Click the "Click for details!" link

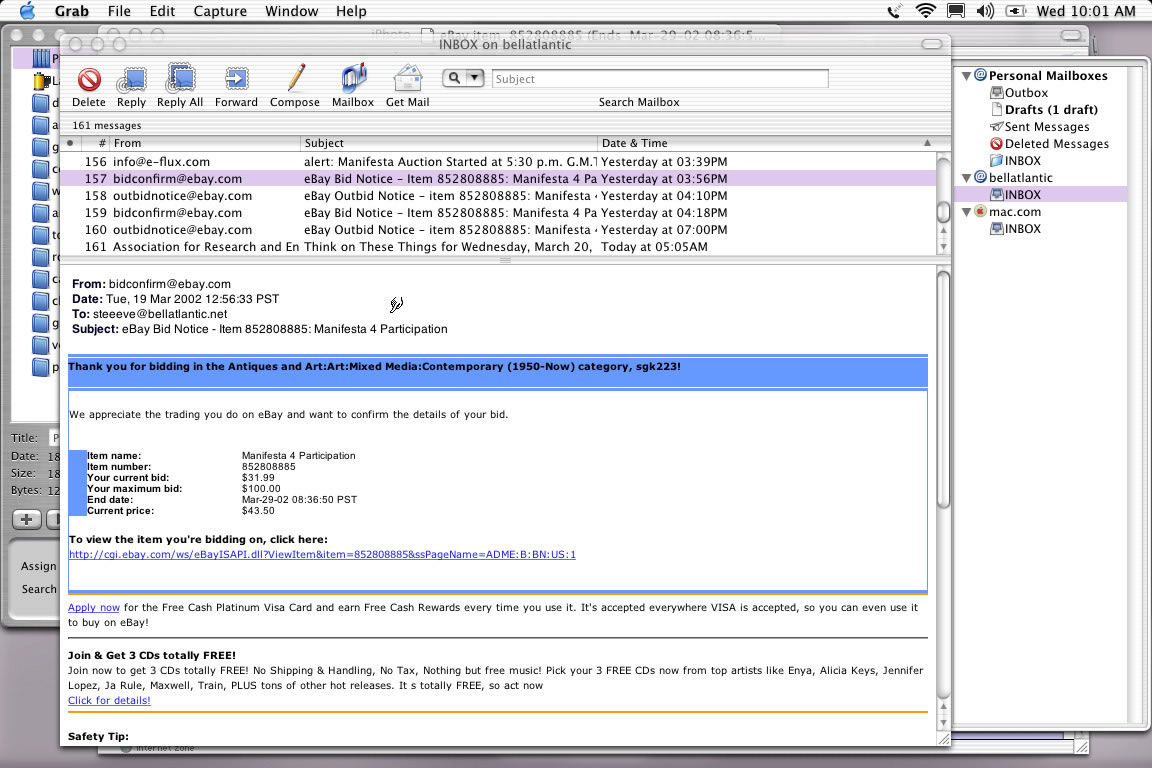click(x=109, y=700)
